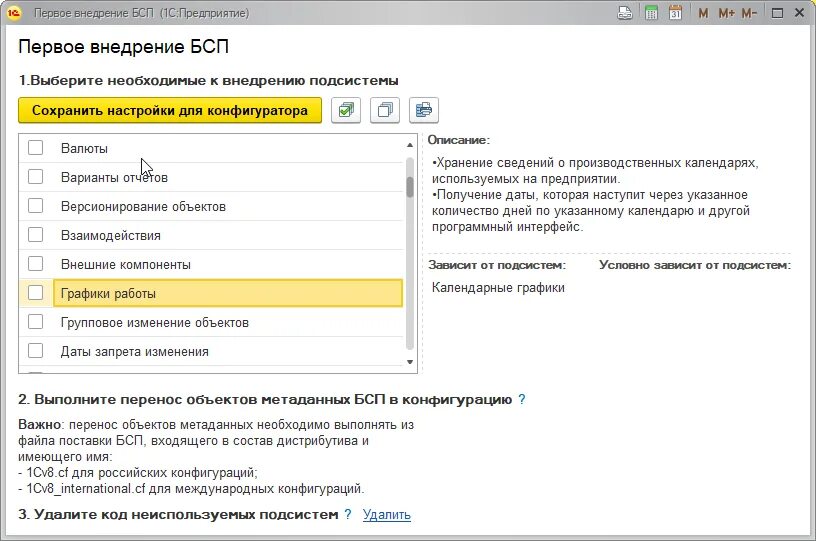Click the print list icon button
This screenshot has width=816, height=541.
(x=424, y=110)
